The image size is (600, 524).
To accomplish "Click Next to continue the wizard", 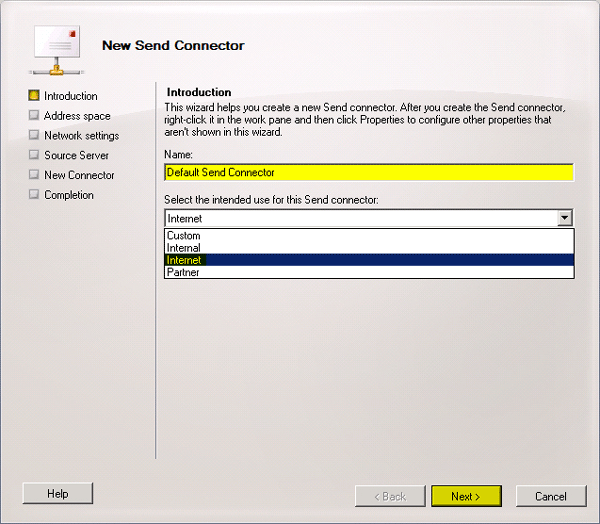I will pos(466,496).
